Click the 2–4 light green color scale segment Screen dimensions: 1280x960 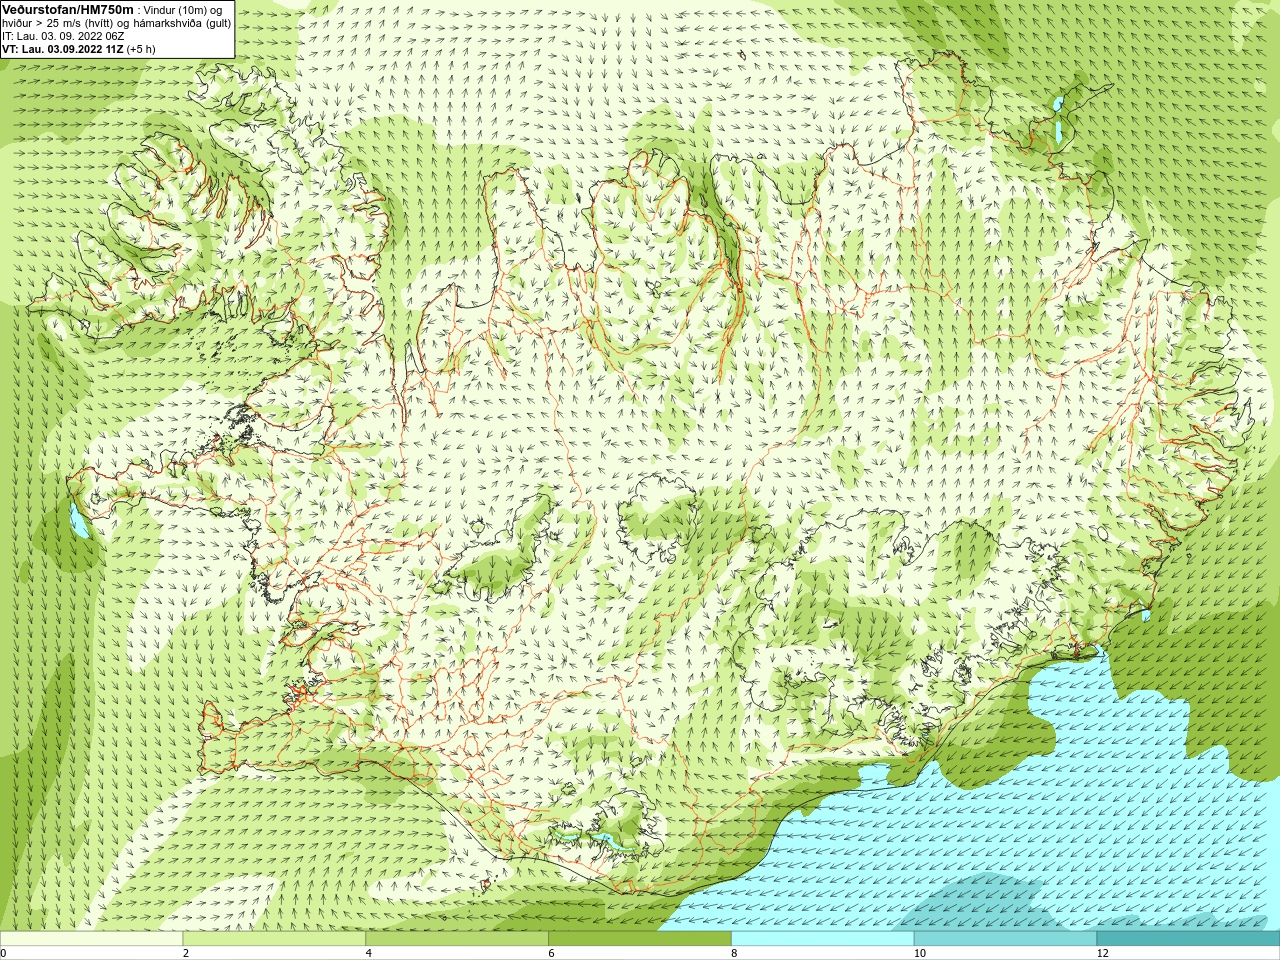274,939
